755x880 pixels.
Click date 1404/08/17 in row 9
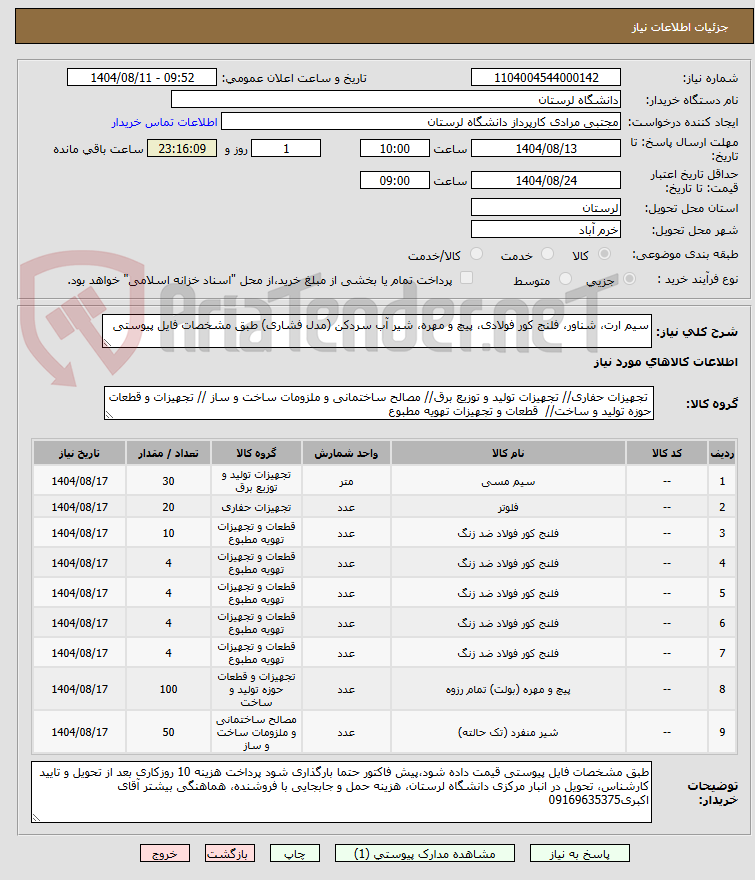(x=79, y=732)
